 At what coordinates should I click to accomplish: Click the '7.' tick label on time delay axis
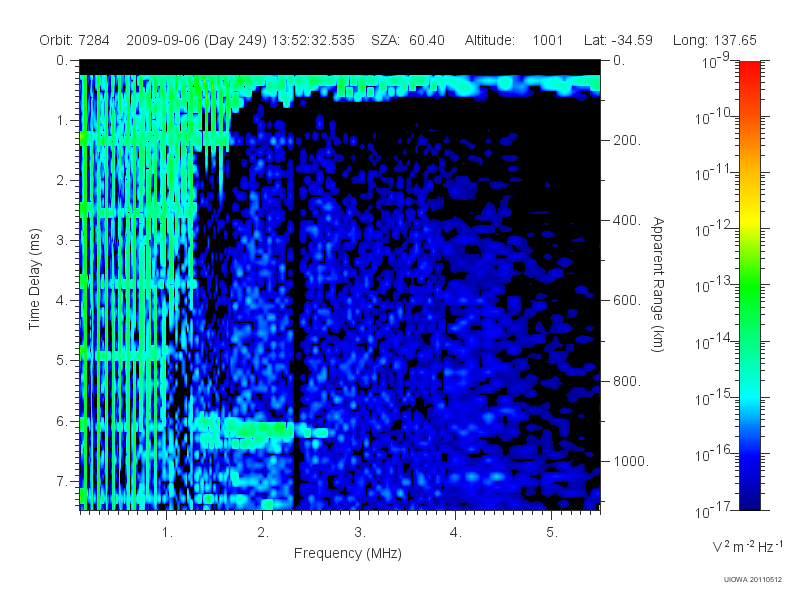pos(62,481)
